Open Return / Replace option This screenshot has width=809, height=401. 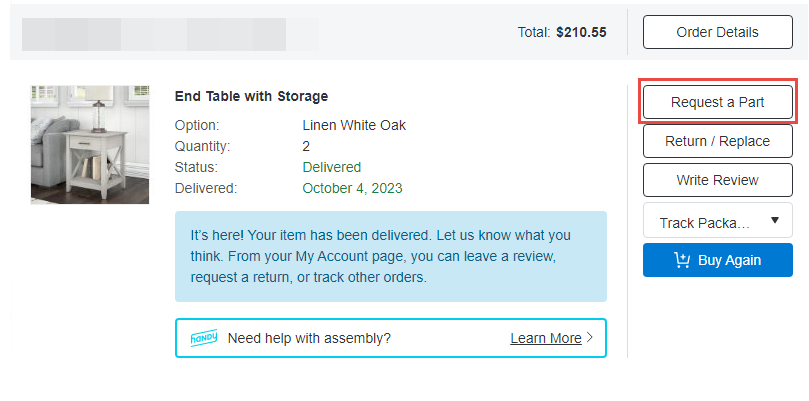pos(717,141)
